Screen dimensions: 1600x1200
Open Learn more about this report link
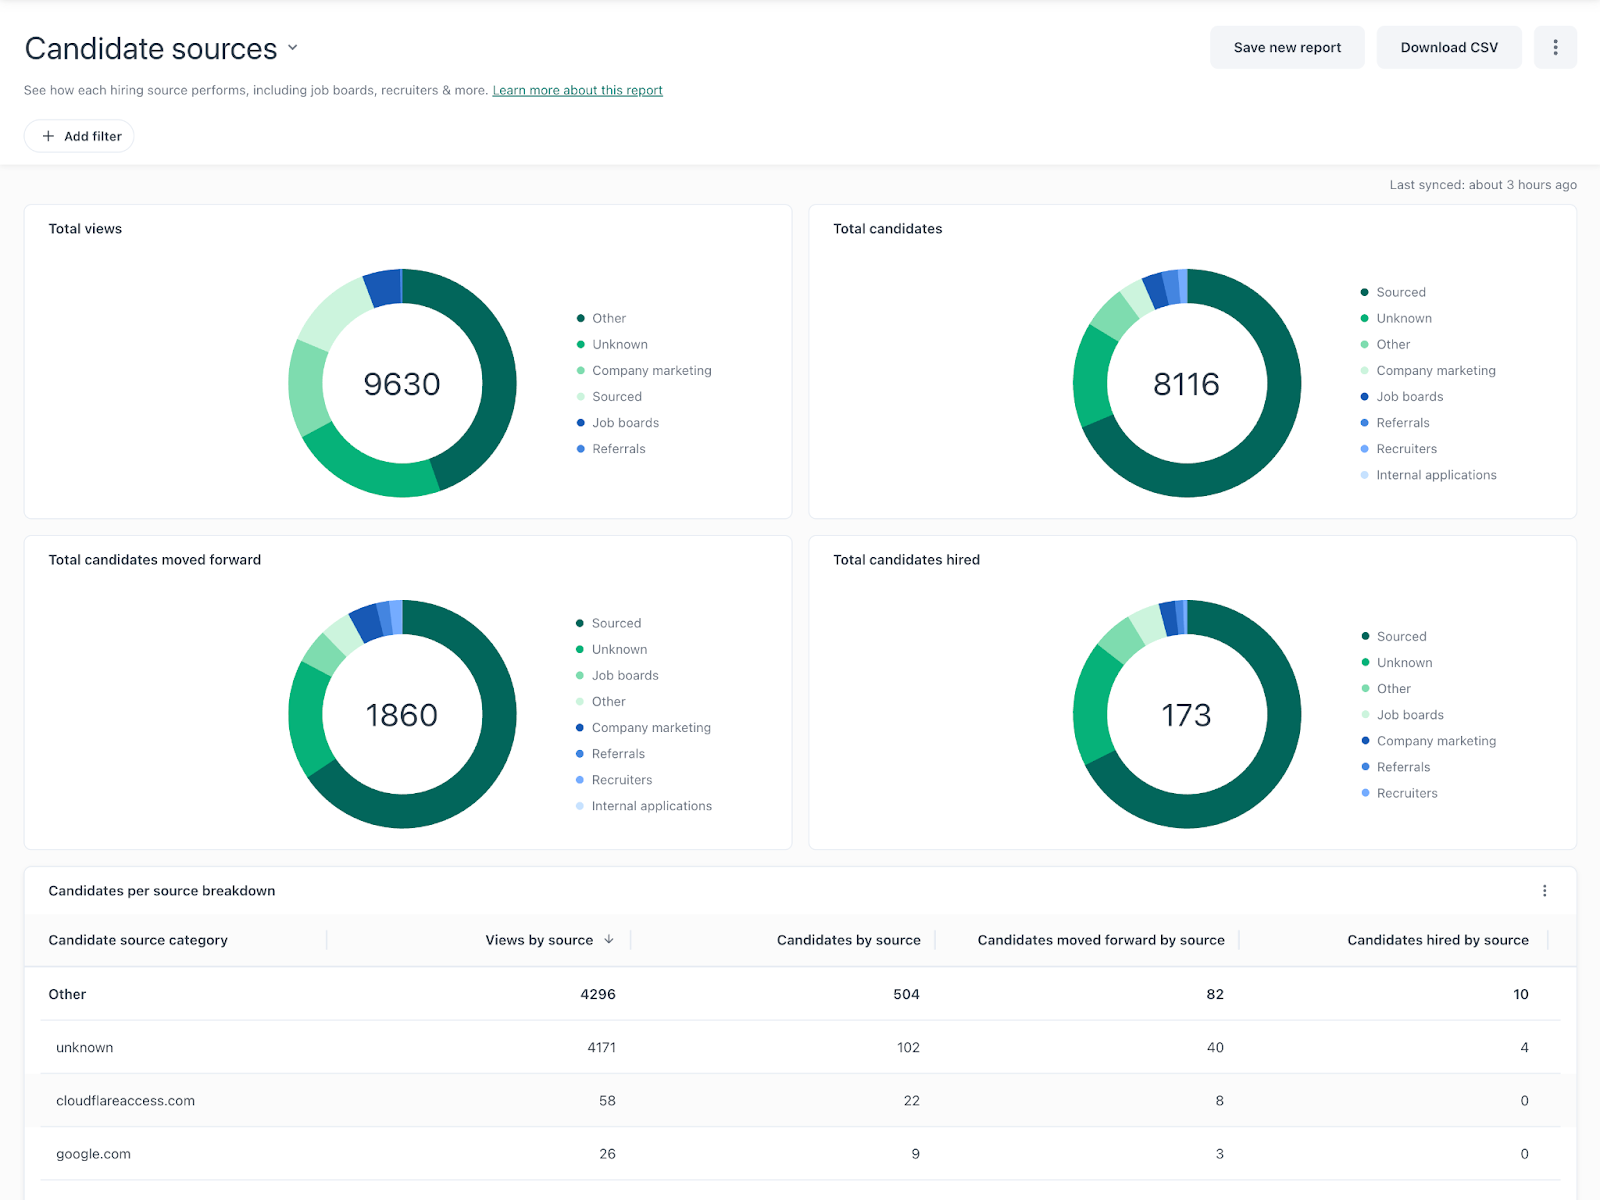pyautogui.click(x=577, y=90)
